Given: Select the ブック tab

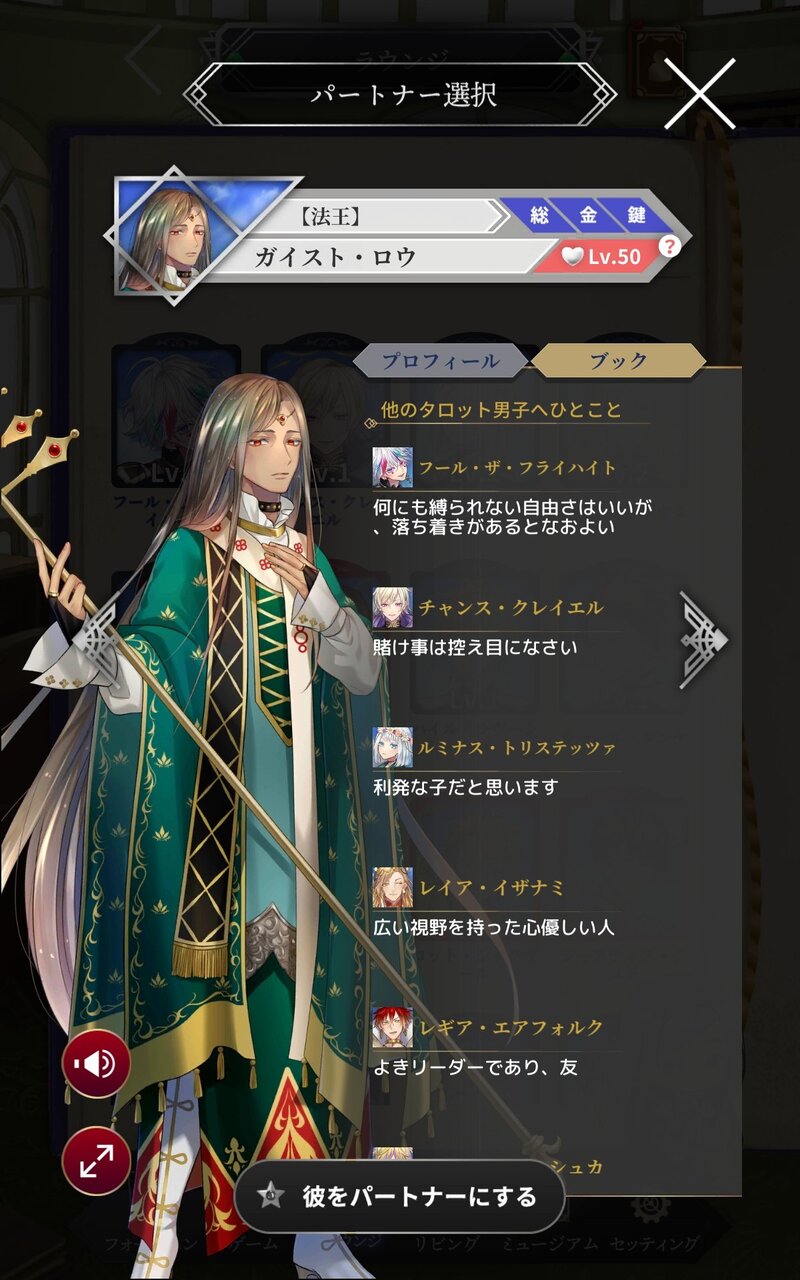Looking at the screenshot, I should (x=618, y=361).
